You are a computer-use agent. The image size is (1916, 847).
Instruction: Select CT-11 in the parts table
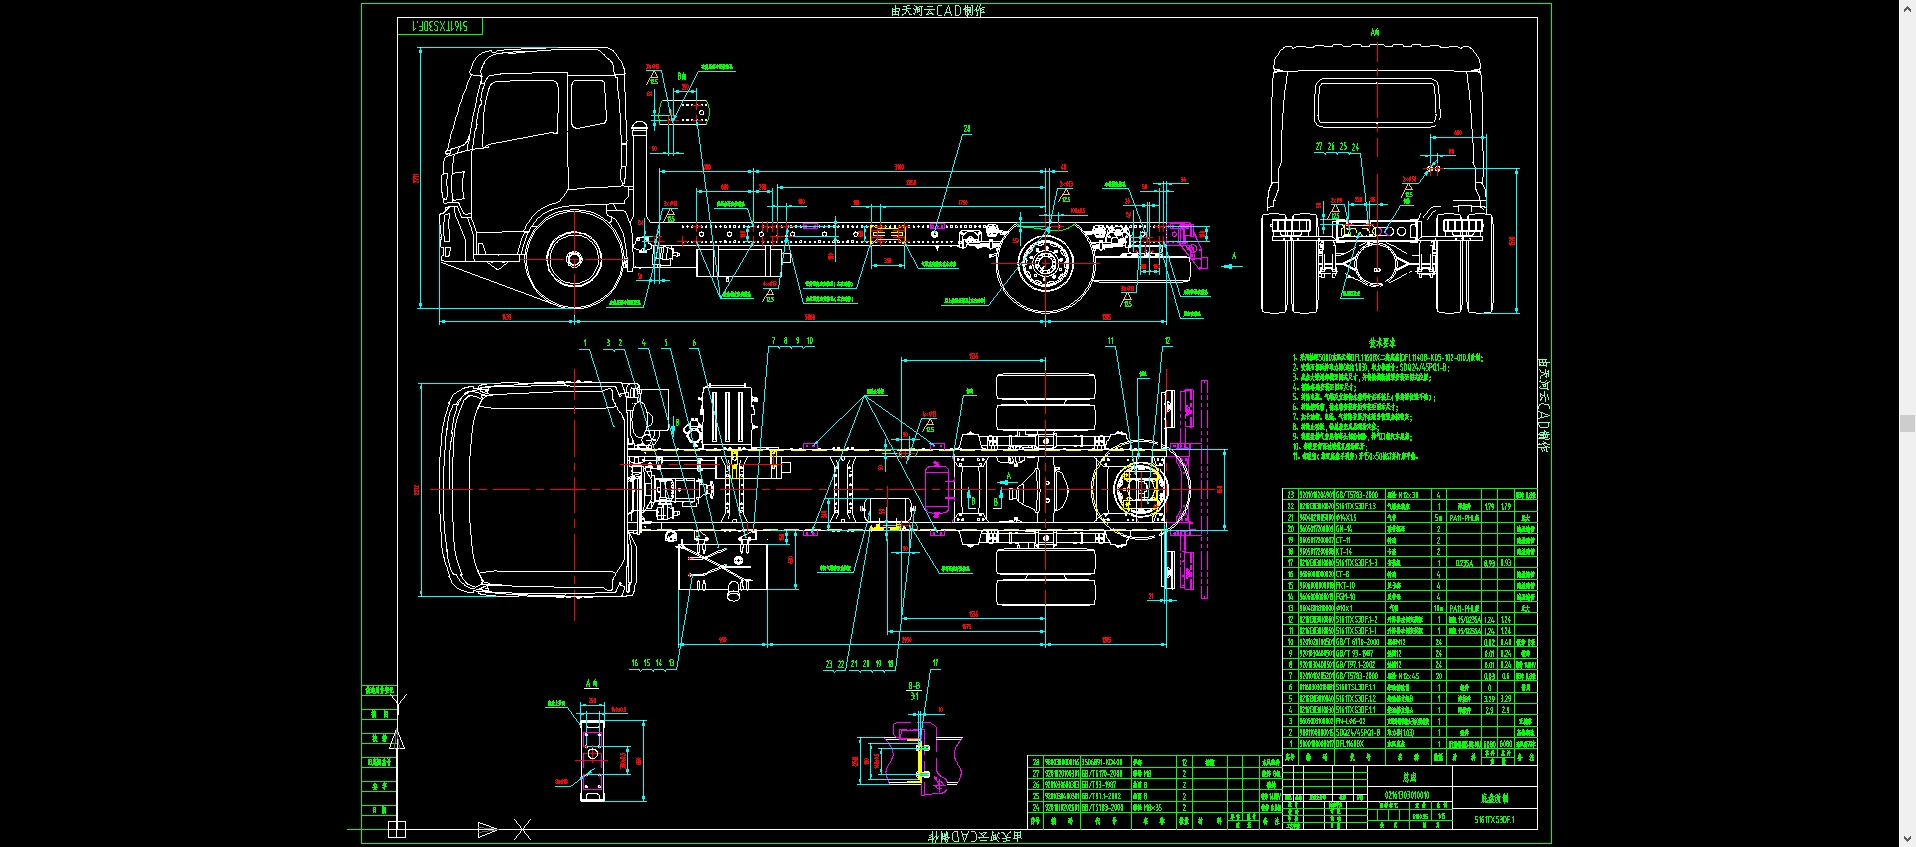[1343, 540]
